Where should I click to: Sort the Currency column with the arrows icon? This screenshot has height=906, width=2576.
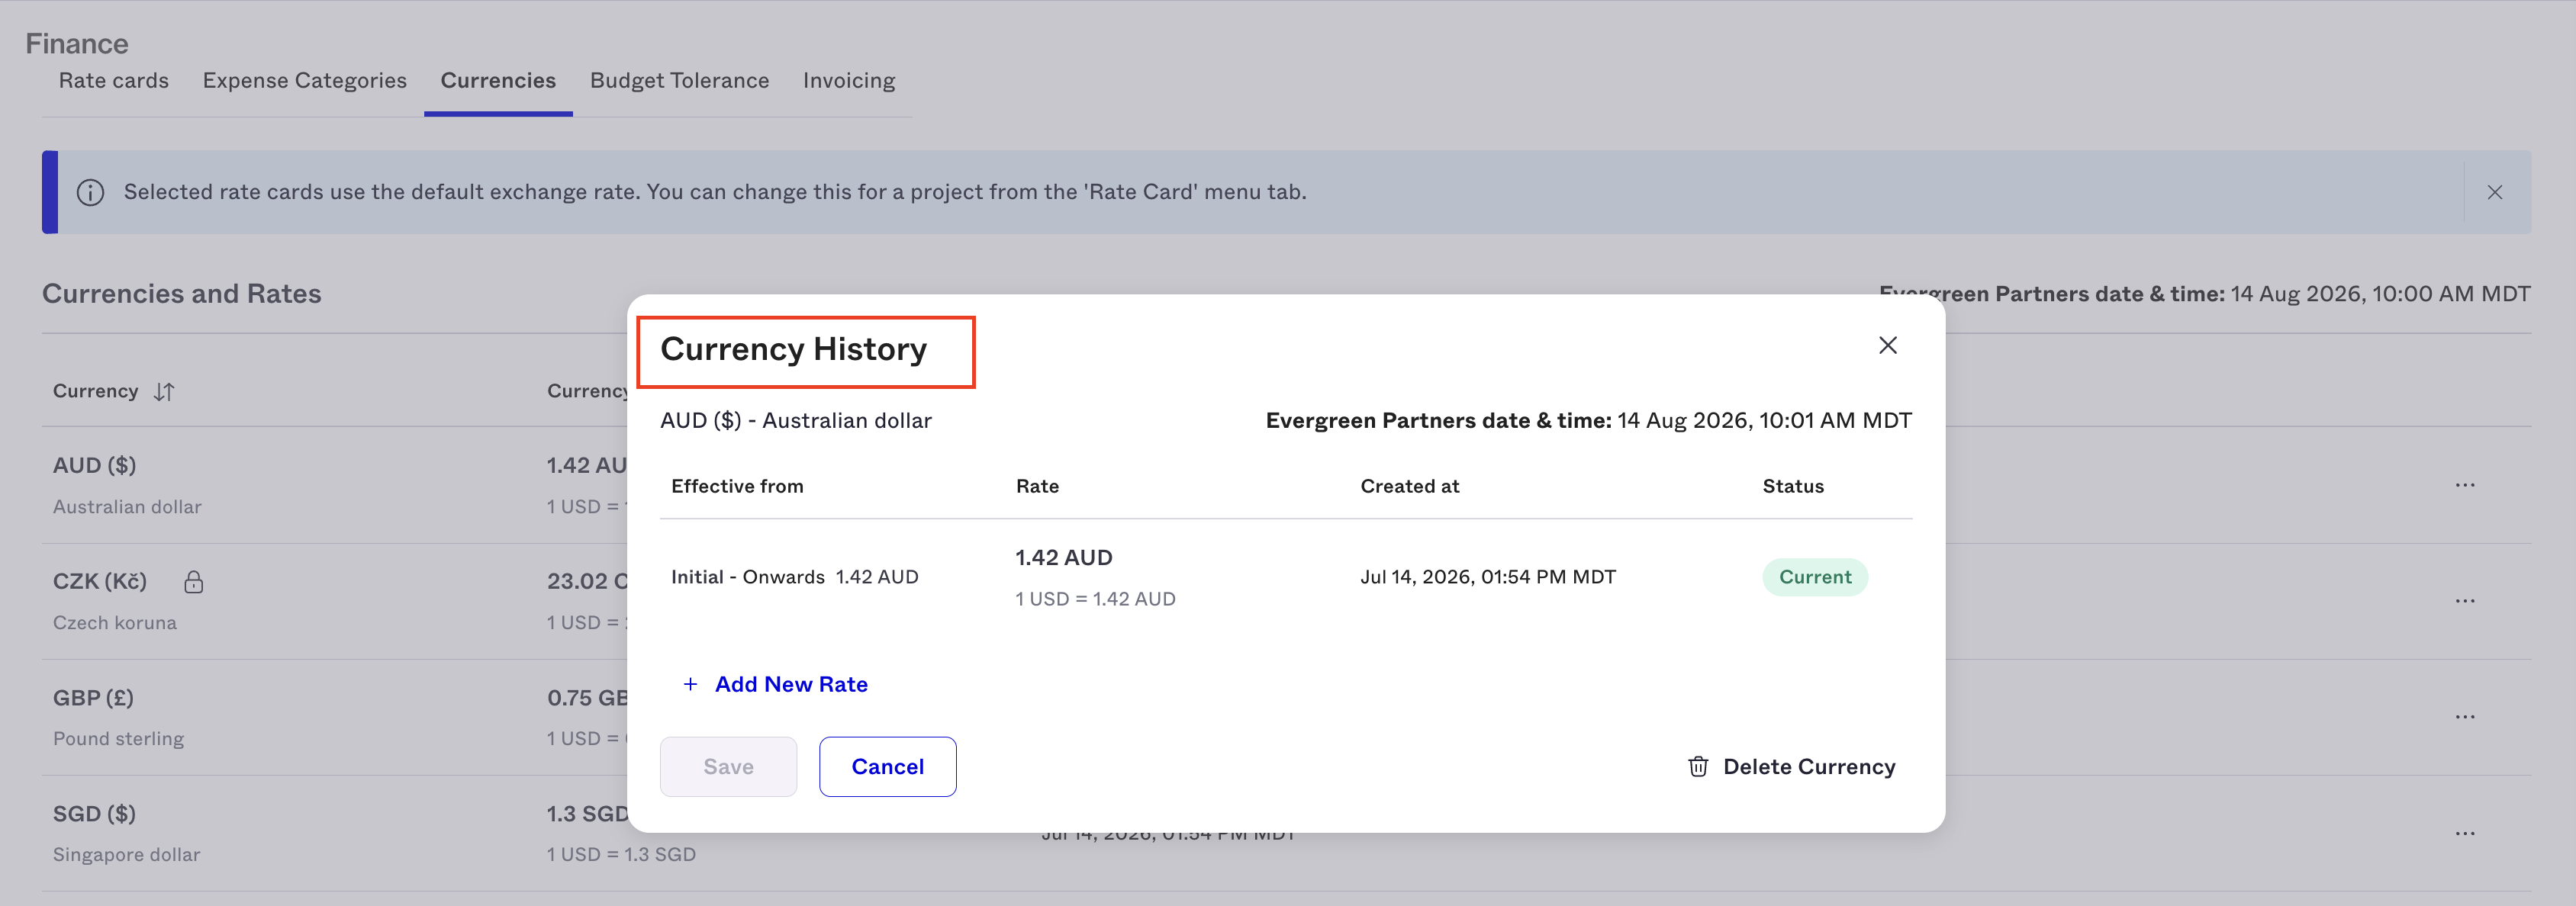click(x=164, y=392)
